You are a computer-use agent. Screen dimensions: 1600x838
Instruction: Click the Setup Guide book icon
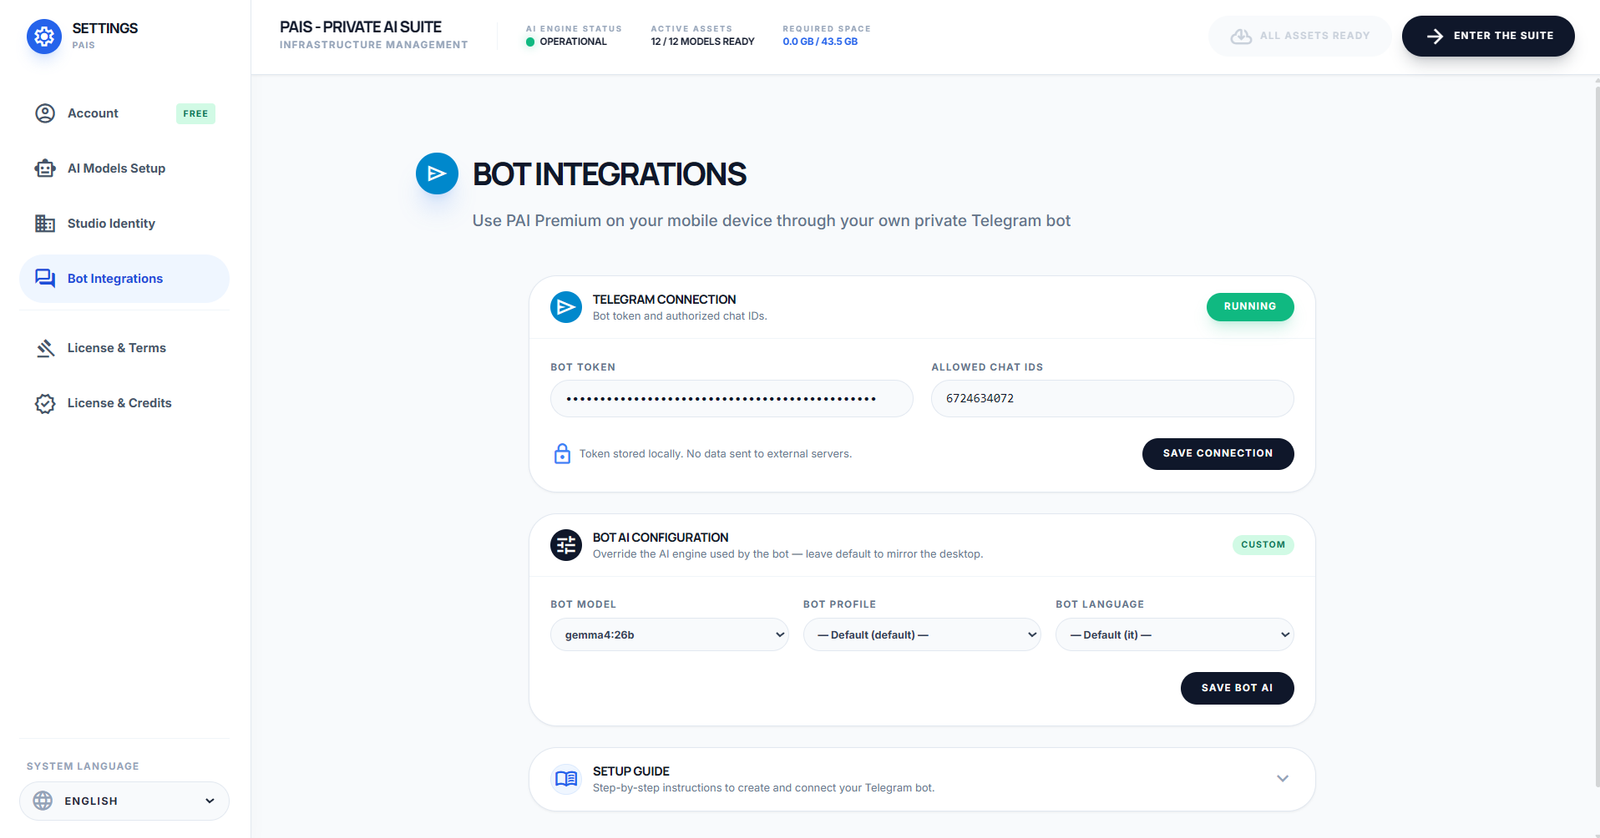point(566,779)
